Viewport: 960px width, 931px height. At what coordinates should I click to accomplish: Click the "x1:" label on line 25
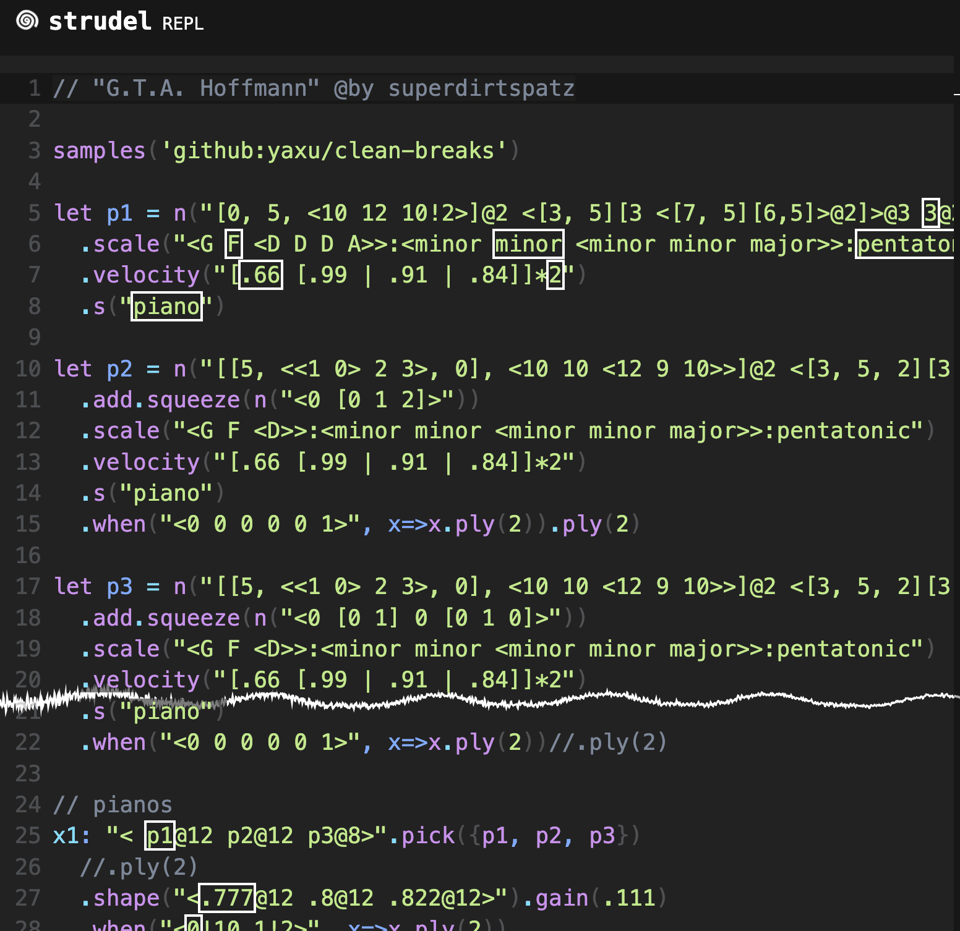point(72,835)
